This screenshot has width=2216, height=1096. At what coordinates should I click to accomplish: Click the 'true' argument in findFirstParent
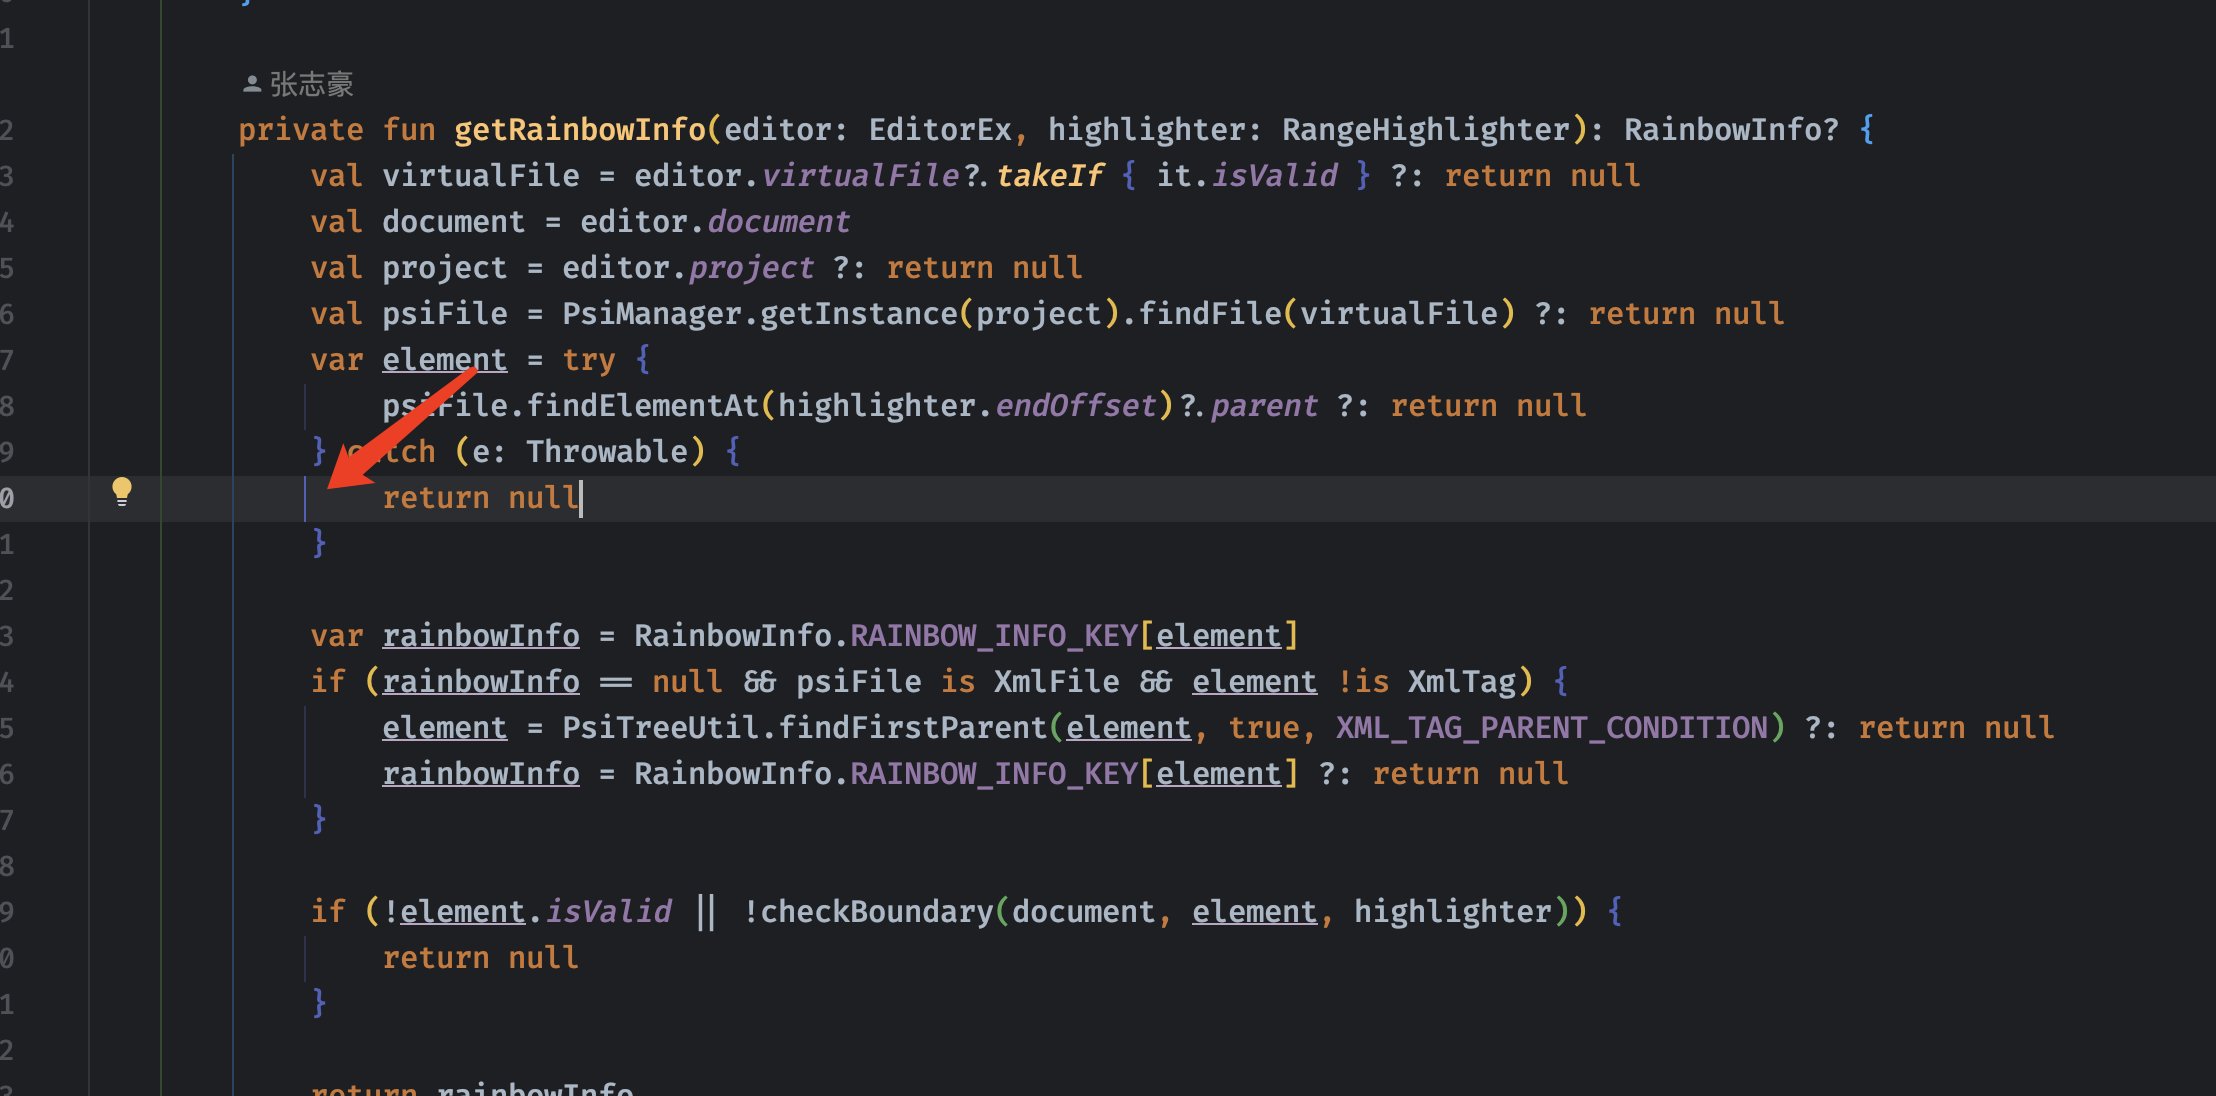click(1263, 728)
